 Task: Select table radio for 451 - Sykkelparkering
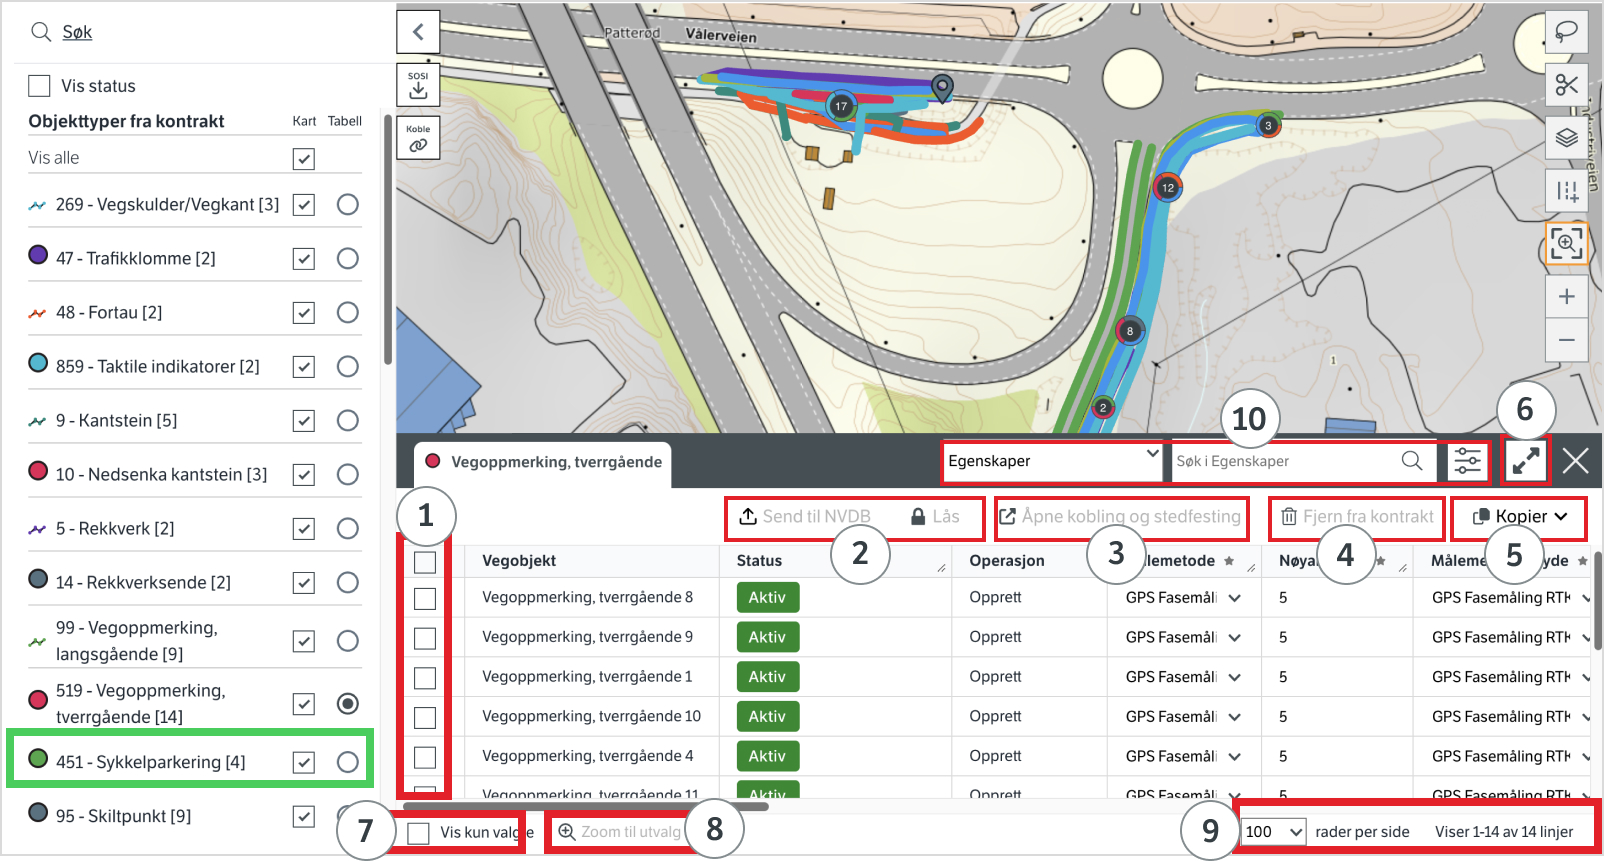point(347,762)
